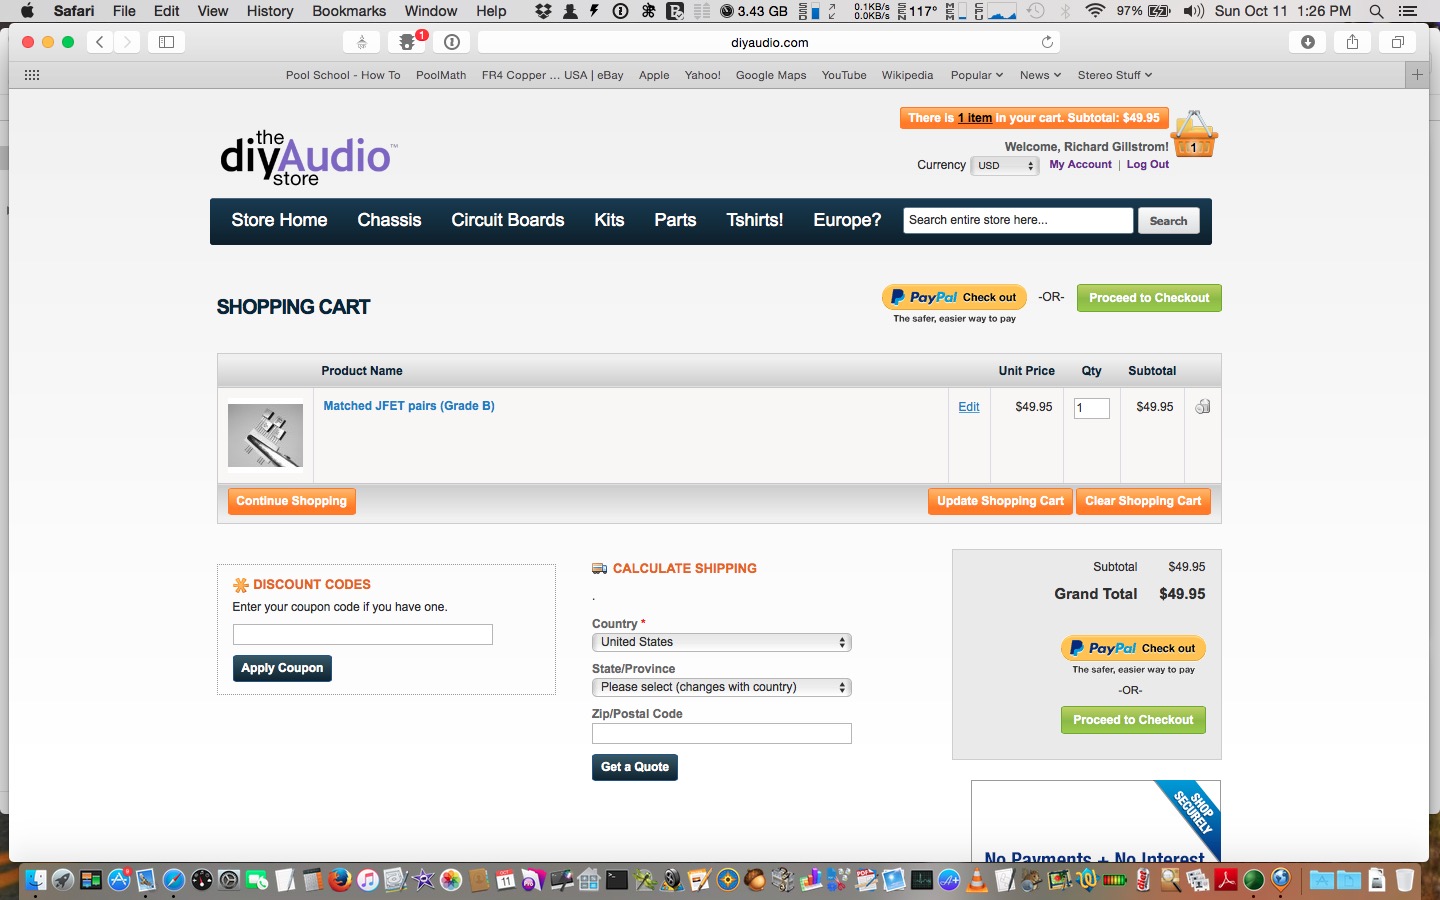
Task: Open the Circuit Boards navigation tab
Action: pos(508,220)
